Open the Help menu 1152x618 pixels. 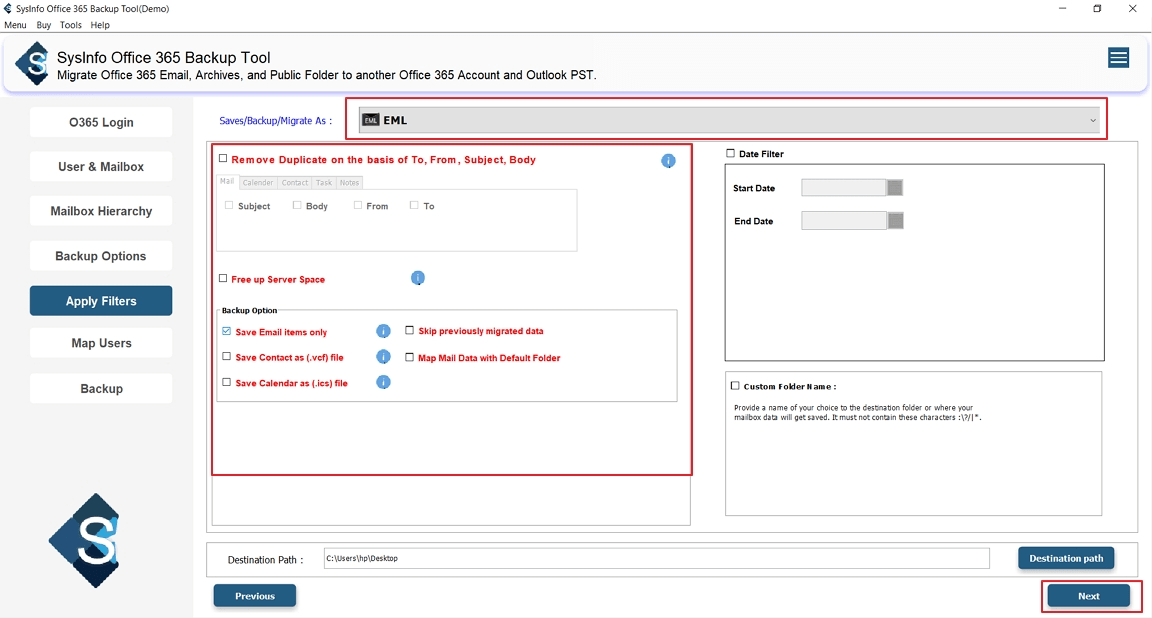[x=100, y=25]
